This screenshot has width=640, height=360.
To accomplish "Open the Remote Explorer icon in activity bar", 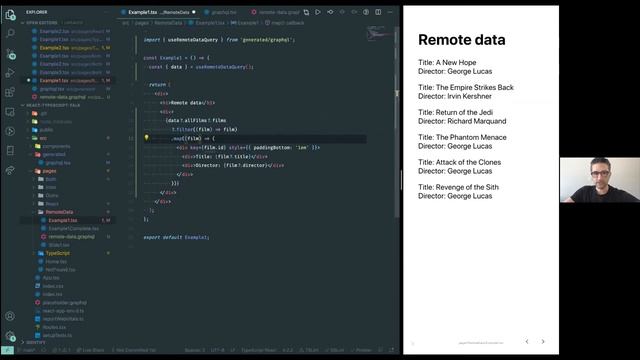I will point(10,112).
